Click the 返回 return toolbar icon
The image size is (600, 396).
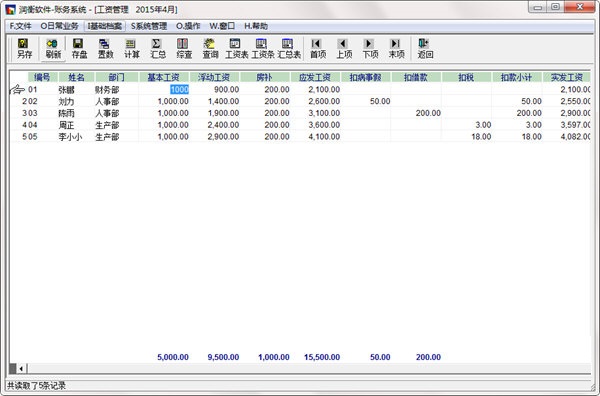click(x=425, y=48)
